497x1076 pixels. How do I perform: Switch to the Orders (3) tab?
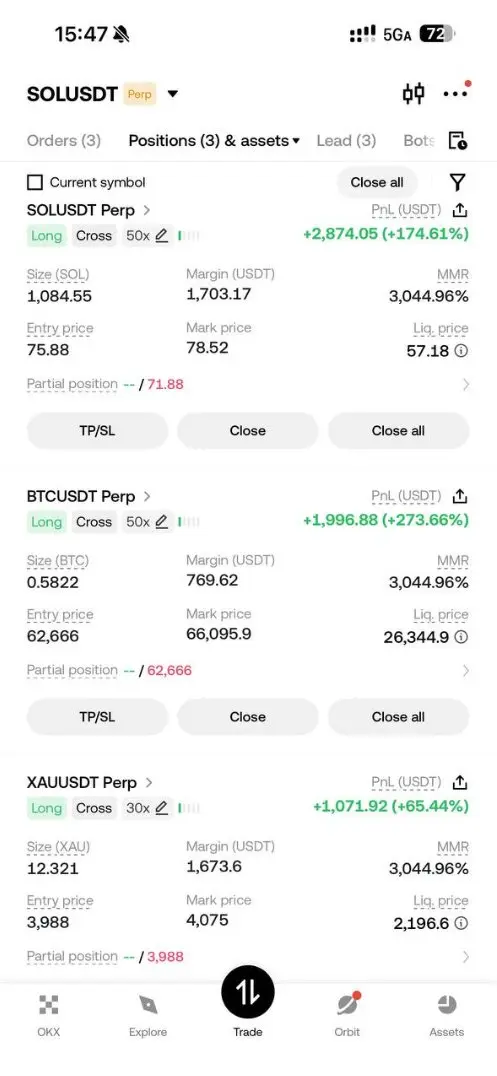pos(64,141)
